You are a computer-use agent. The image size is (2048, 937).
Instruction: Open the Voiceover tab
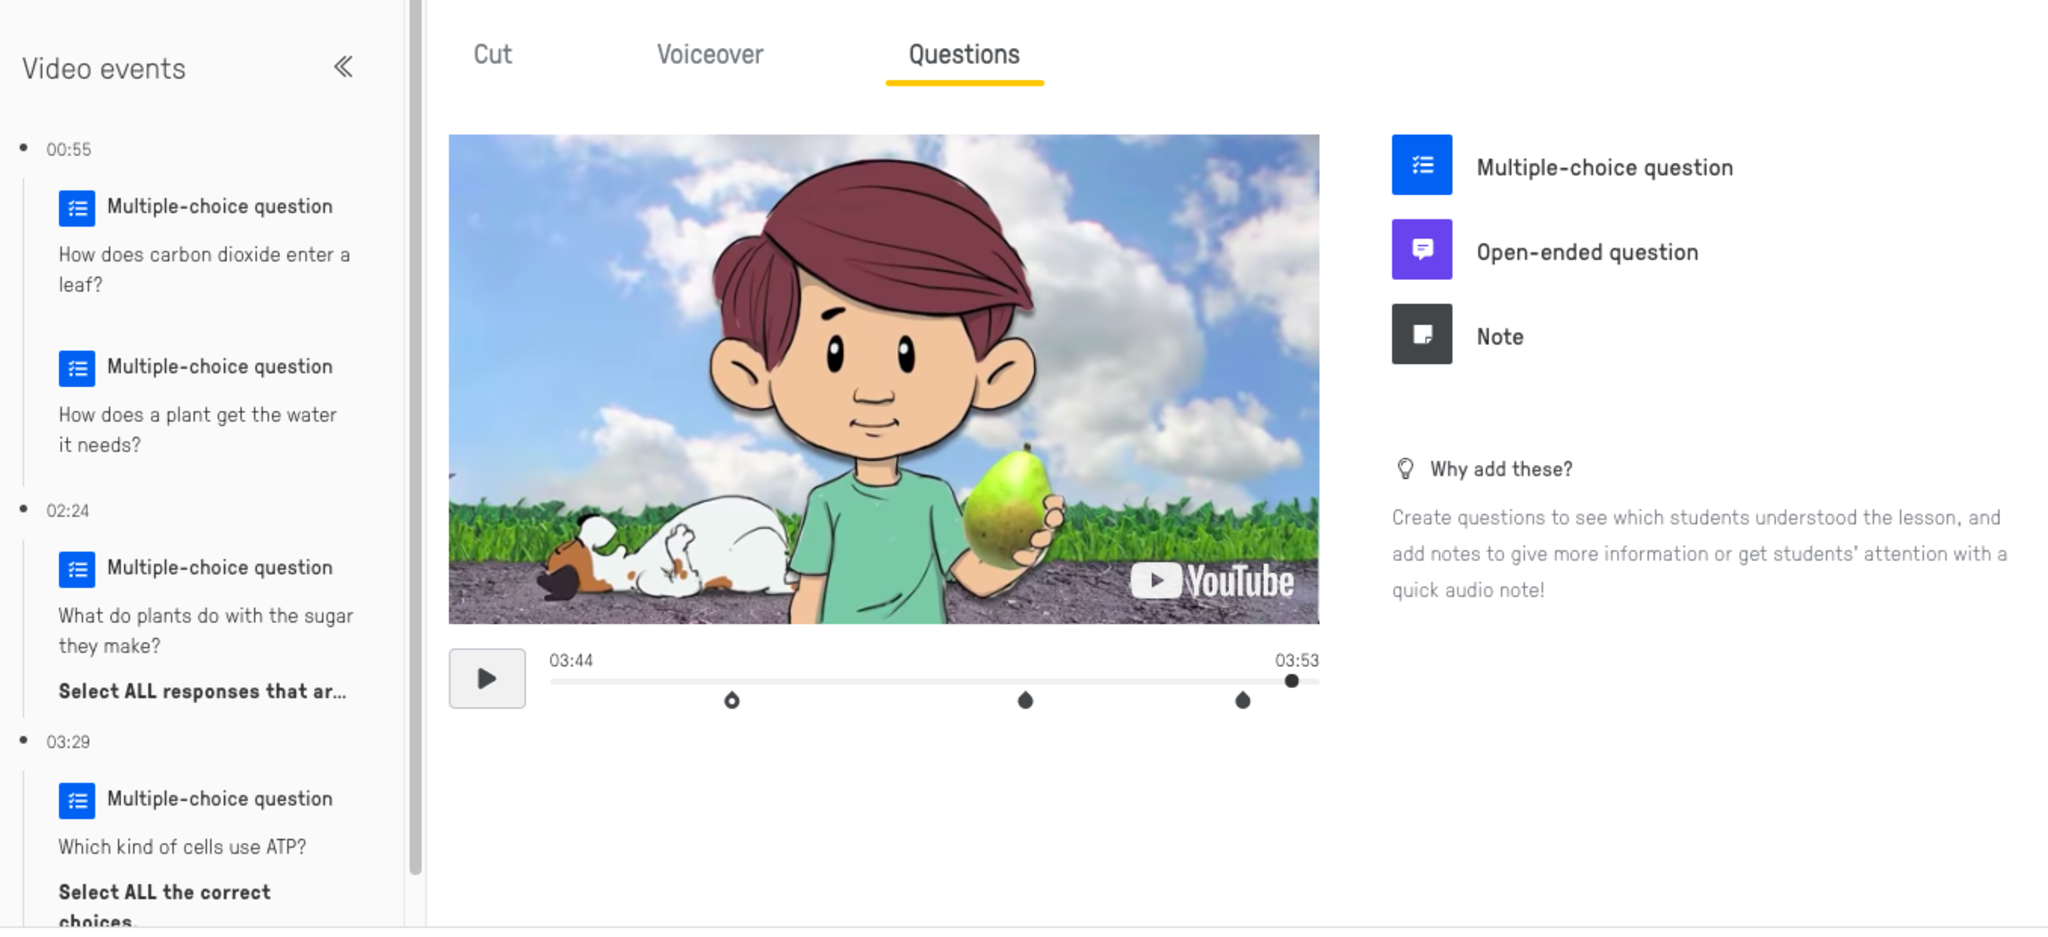point(709,55)
